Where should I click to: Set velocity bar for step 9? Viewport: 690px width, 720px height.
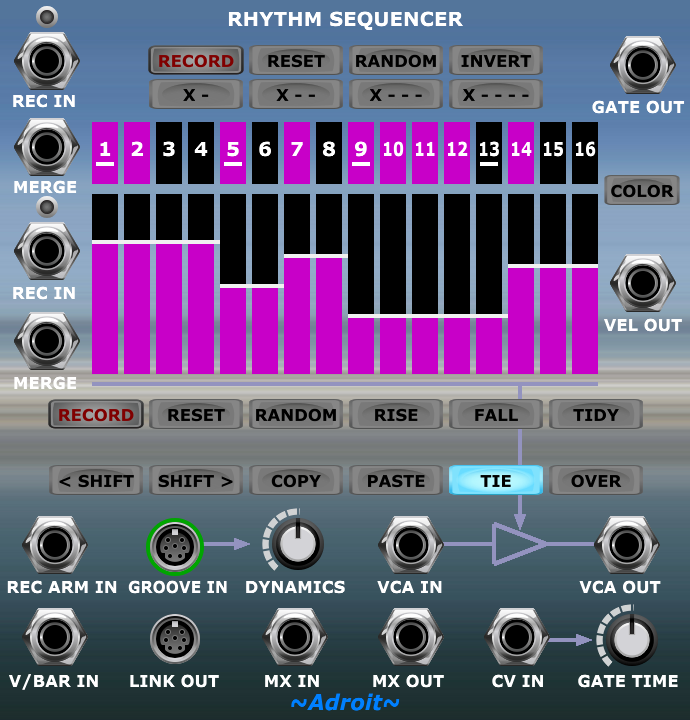click(361, 284)
